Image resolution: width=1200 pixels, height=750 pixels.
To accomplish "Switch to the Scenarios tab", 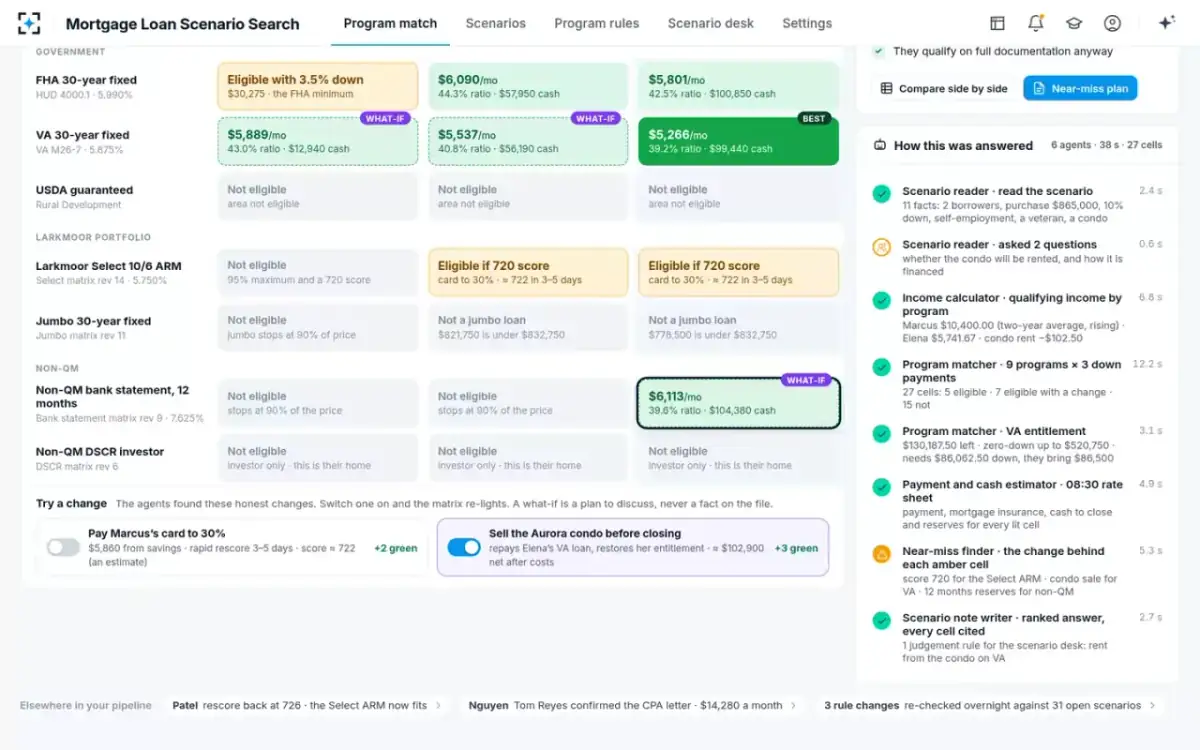I will 495,23.
